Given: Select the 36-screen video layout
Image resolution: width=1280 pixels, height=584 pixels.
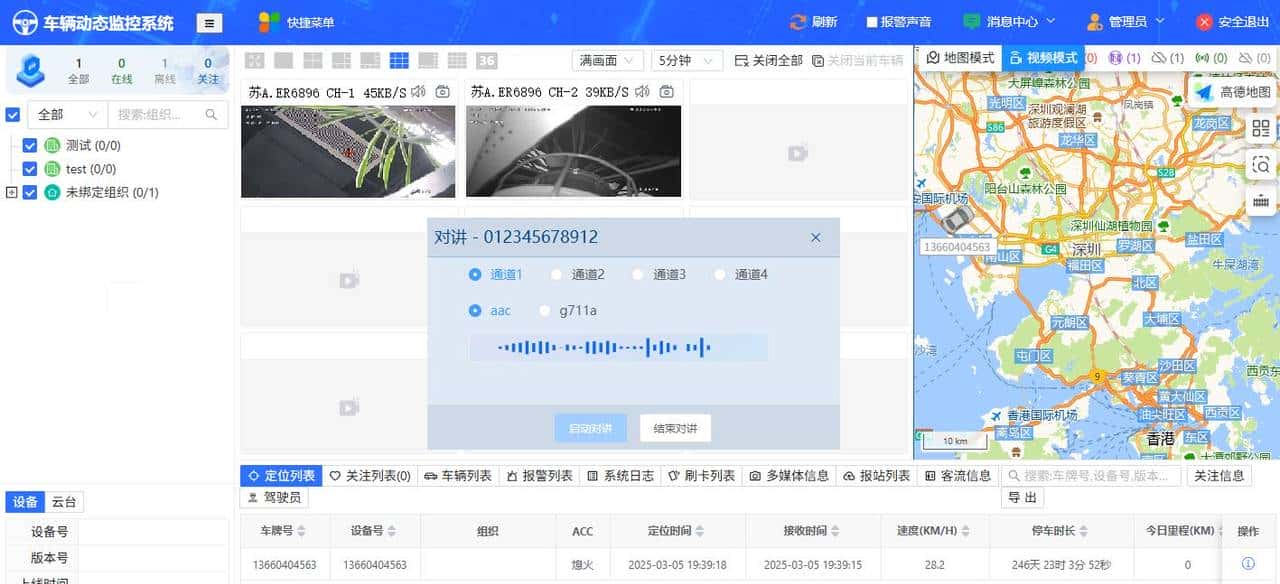Looking at the screenshot, I should click(486, 60).
